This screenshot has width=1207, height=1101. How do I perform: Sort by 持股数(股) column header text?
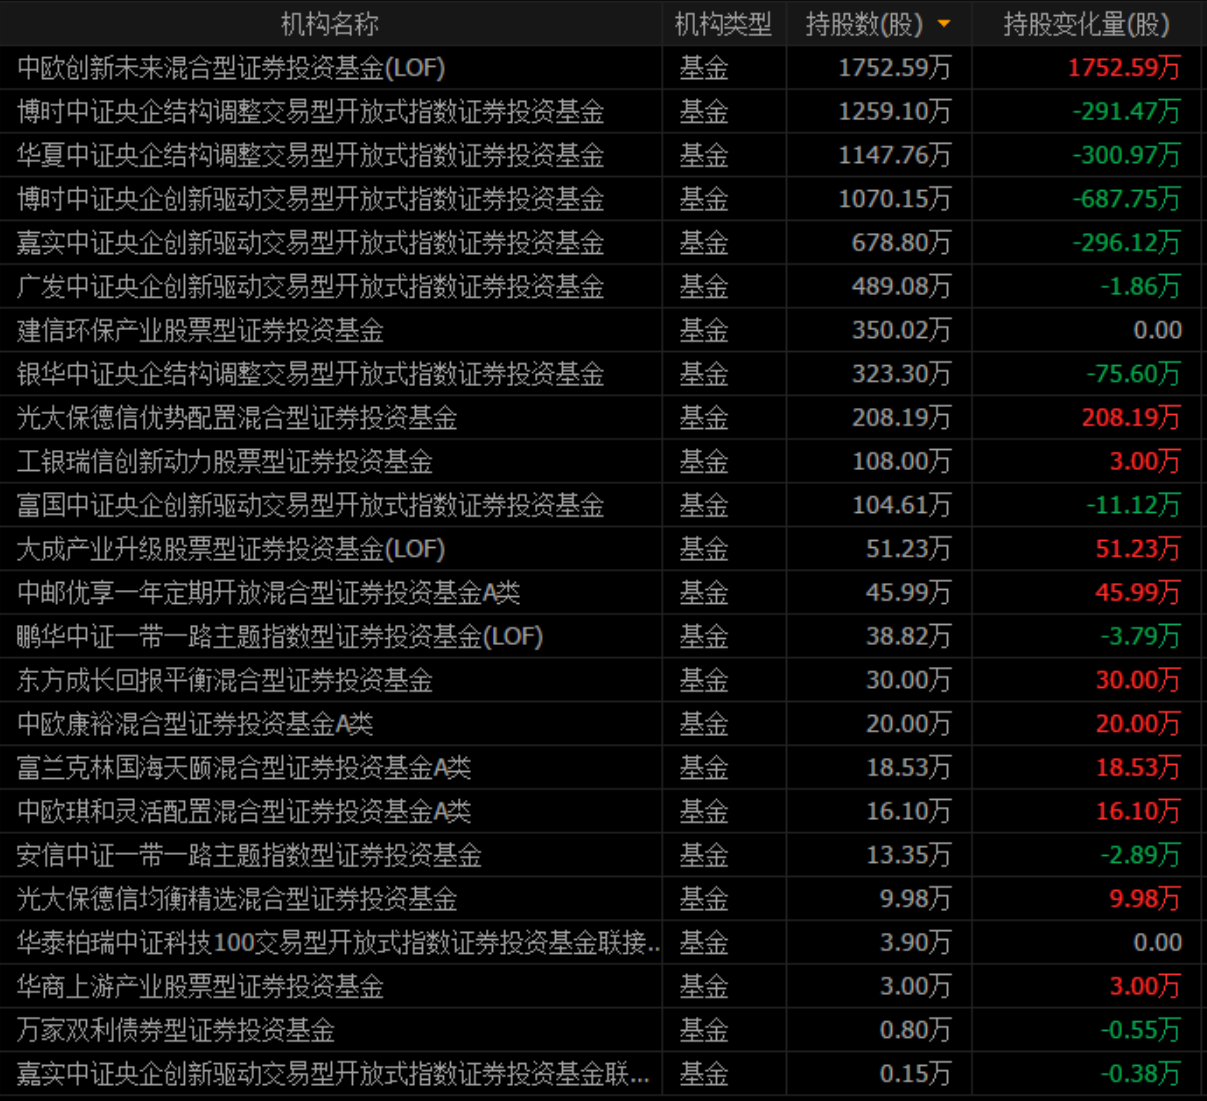coord(864,24)
